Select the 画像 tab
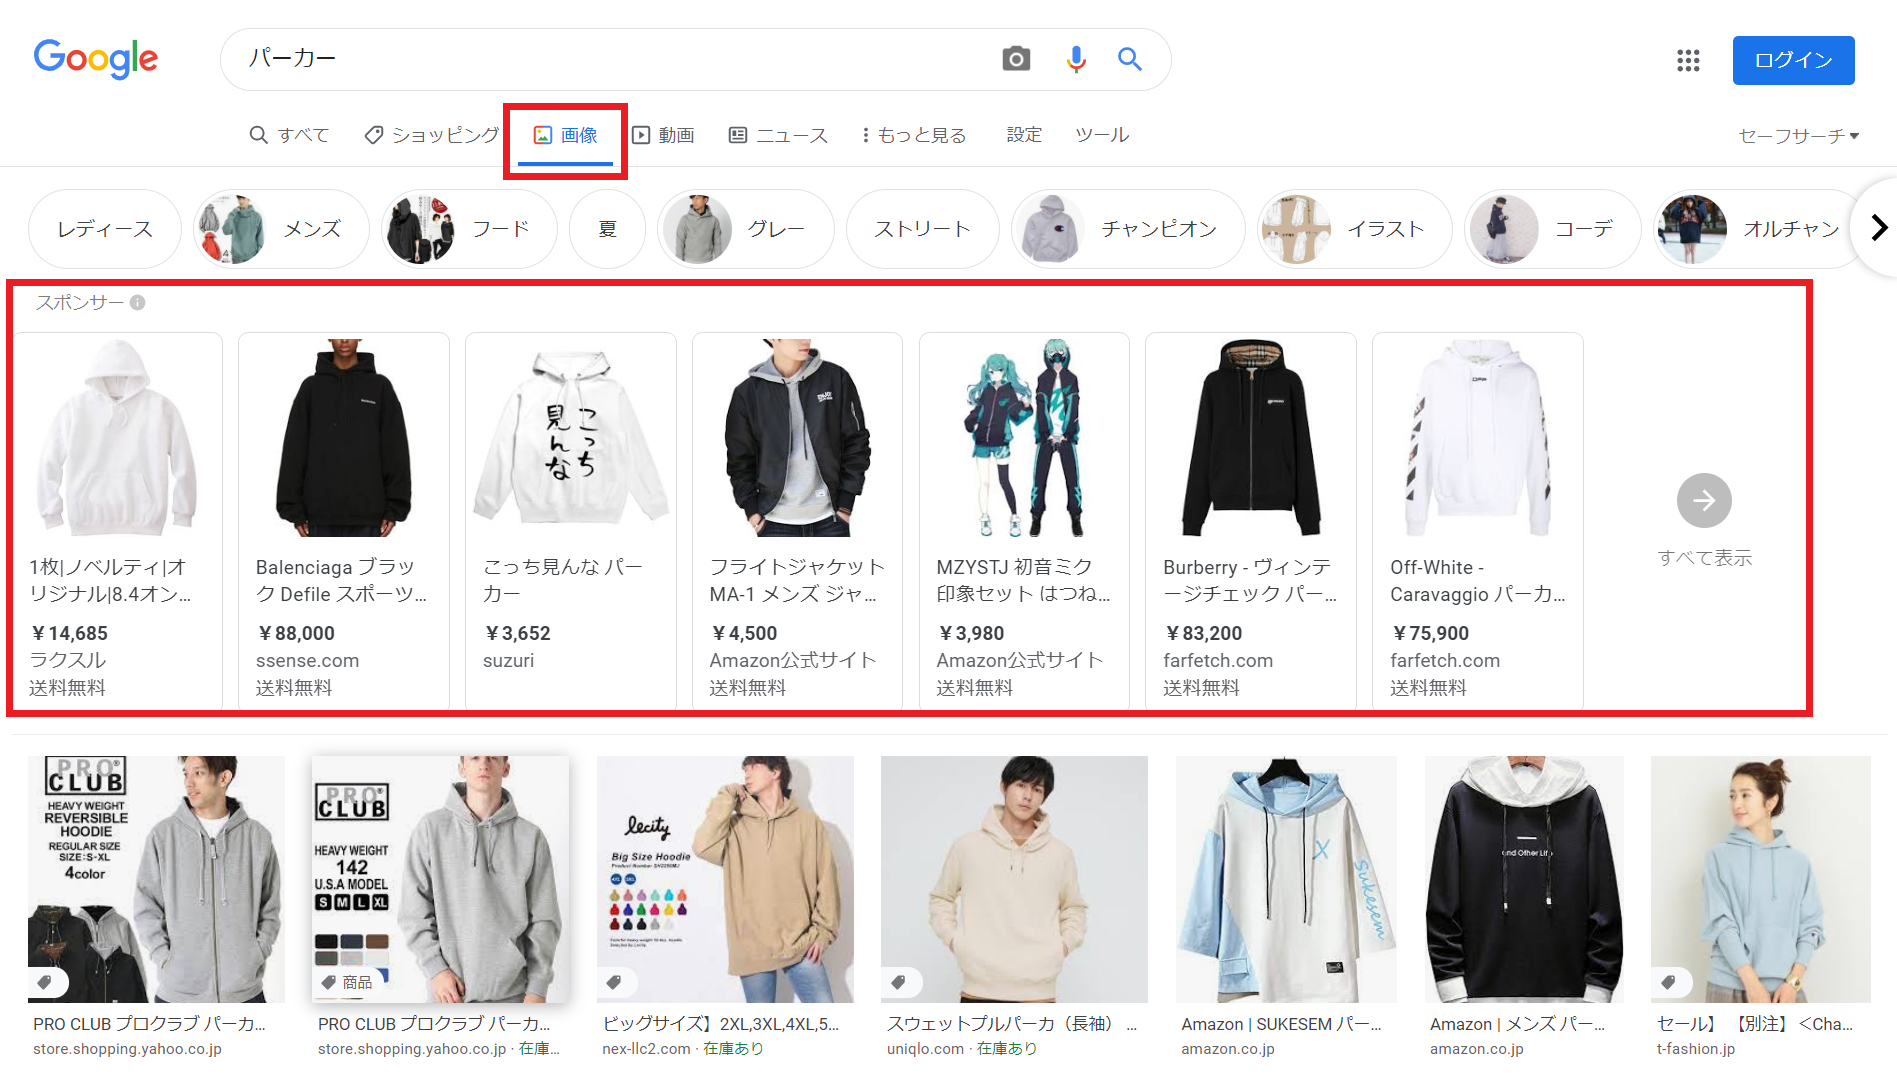This screenshot has width=1897, height=1080. [x=565, y=135]
